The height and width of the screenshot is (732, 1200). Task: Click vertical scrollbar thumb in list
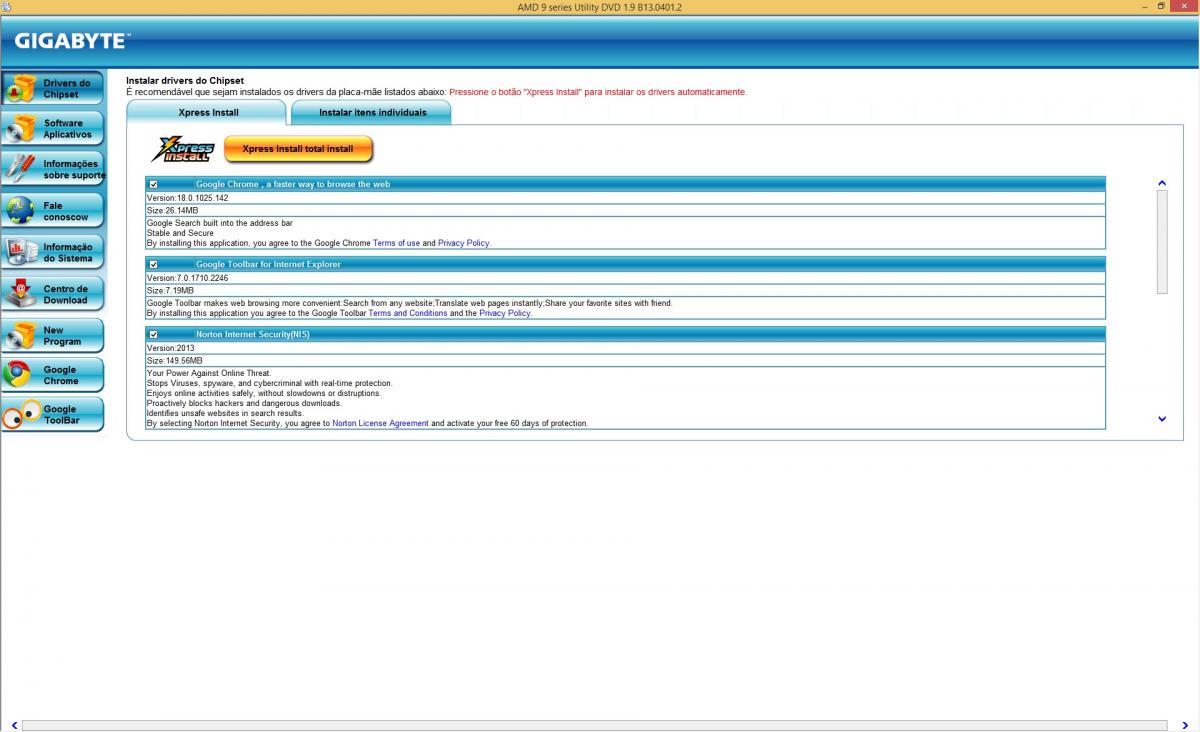pos(1162,241)
